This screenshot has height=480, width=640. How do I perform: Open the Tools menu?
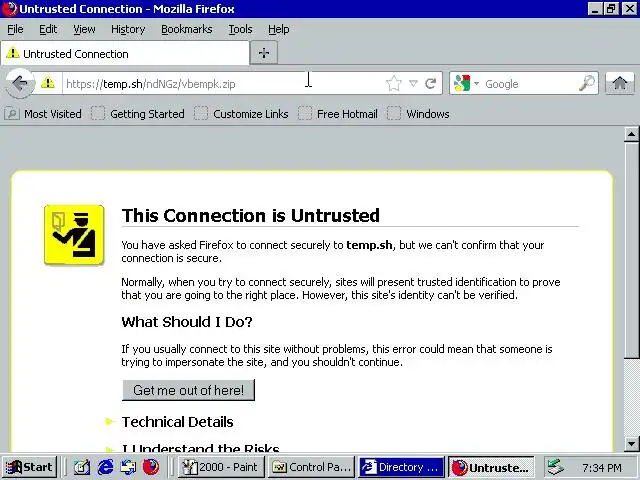(x=240, y=29)
